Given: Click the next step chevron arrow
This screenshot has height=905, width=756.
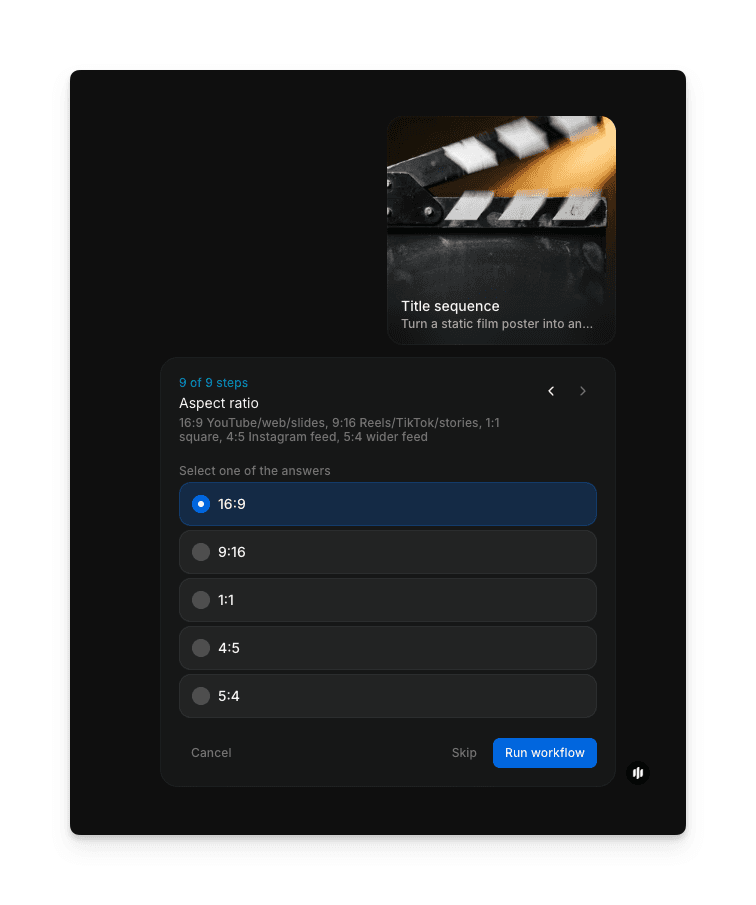Looking at the screenshot, I should 583,391.
